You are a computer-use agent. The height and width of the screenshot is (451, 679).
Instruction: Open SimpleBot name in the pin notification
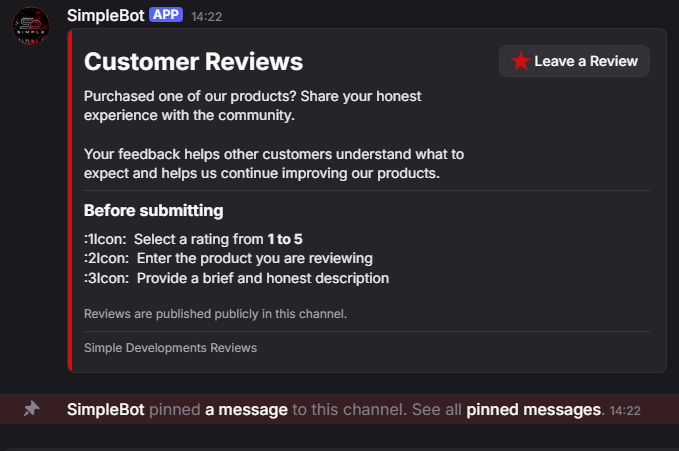tap(105, 409)
